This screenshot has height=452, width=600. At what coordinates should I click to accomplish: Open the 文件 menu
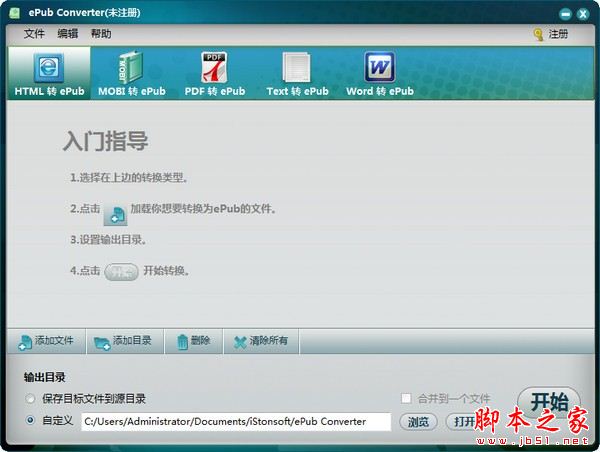click(34, 34)
